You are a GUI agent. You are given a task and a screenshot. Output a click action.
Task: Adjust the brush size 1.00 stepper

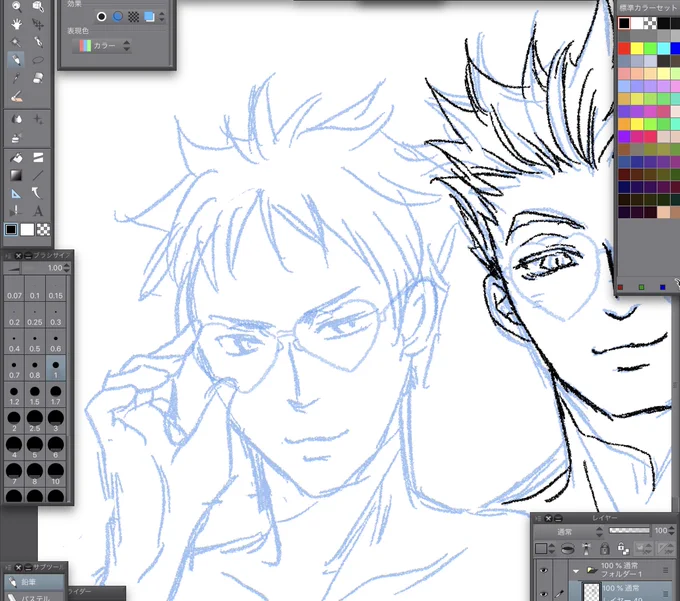coord(66,268)
